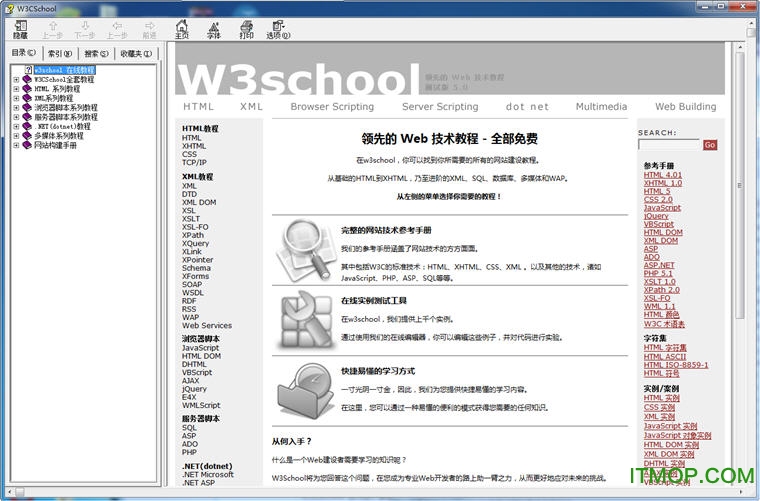Select the W3school 在线教程 tree item
The image size is (760, 501).
[64, 70]
